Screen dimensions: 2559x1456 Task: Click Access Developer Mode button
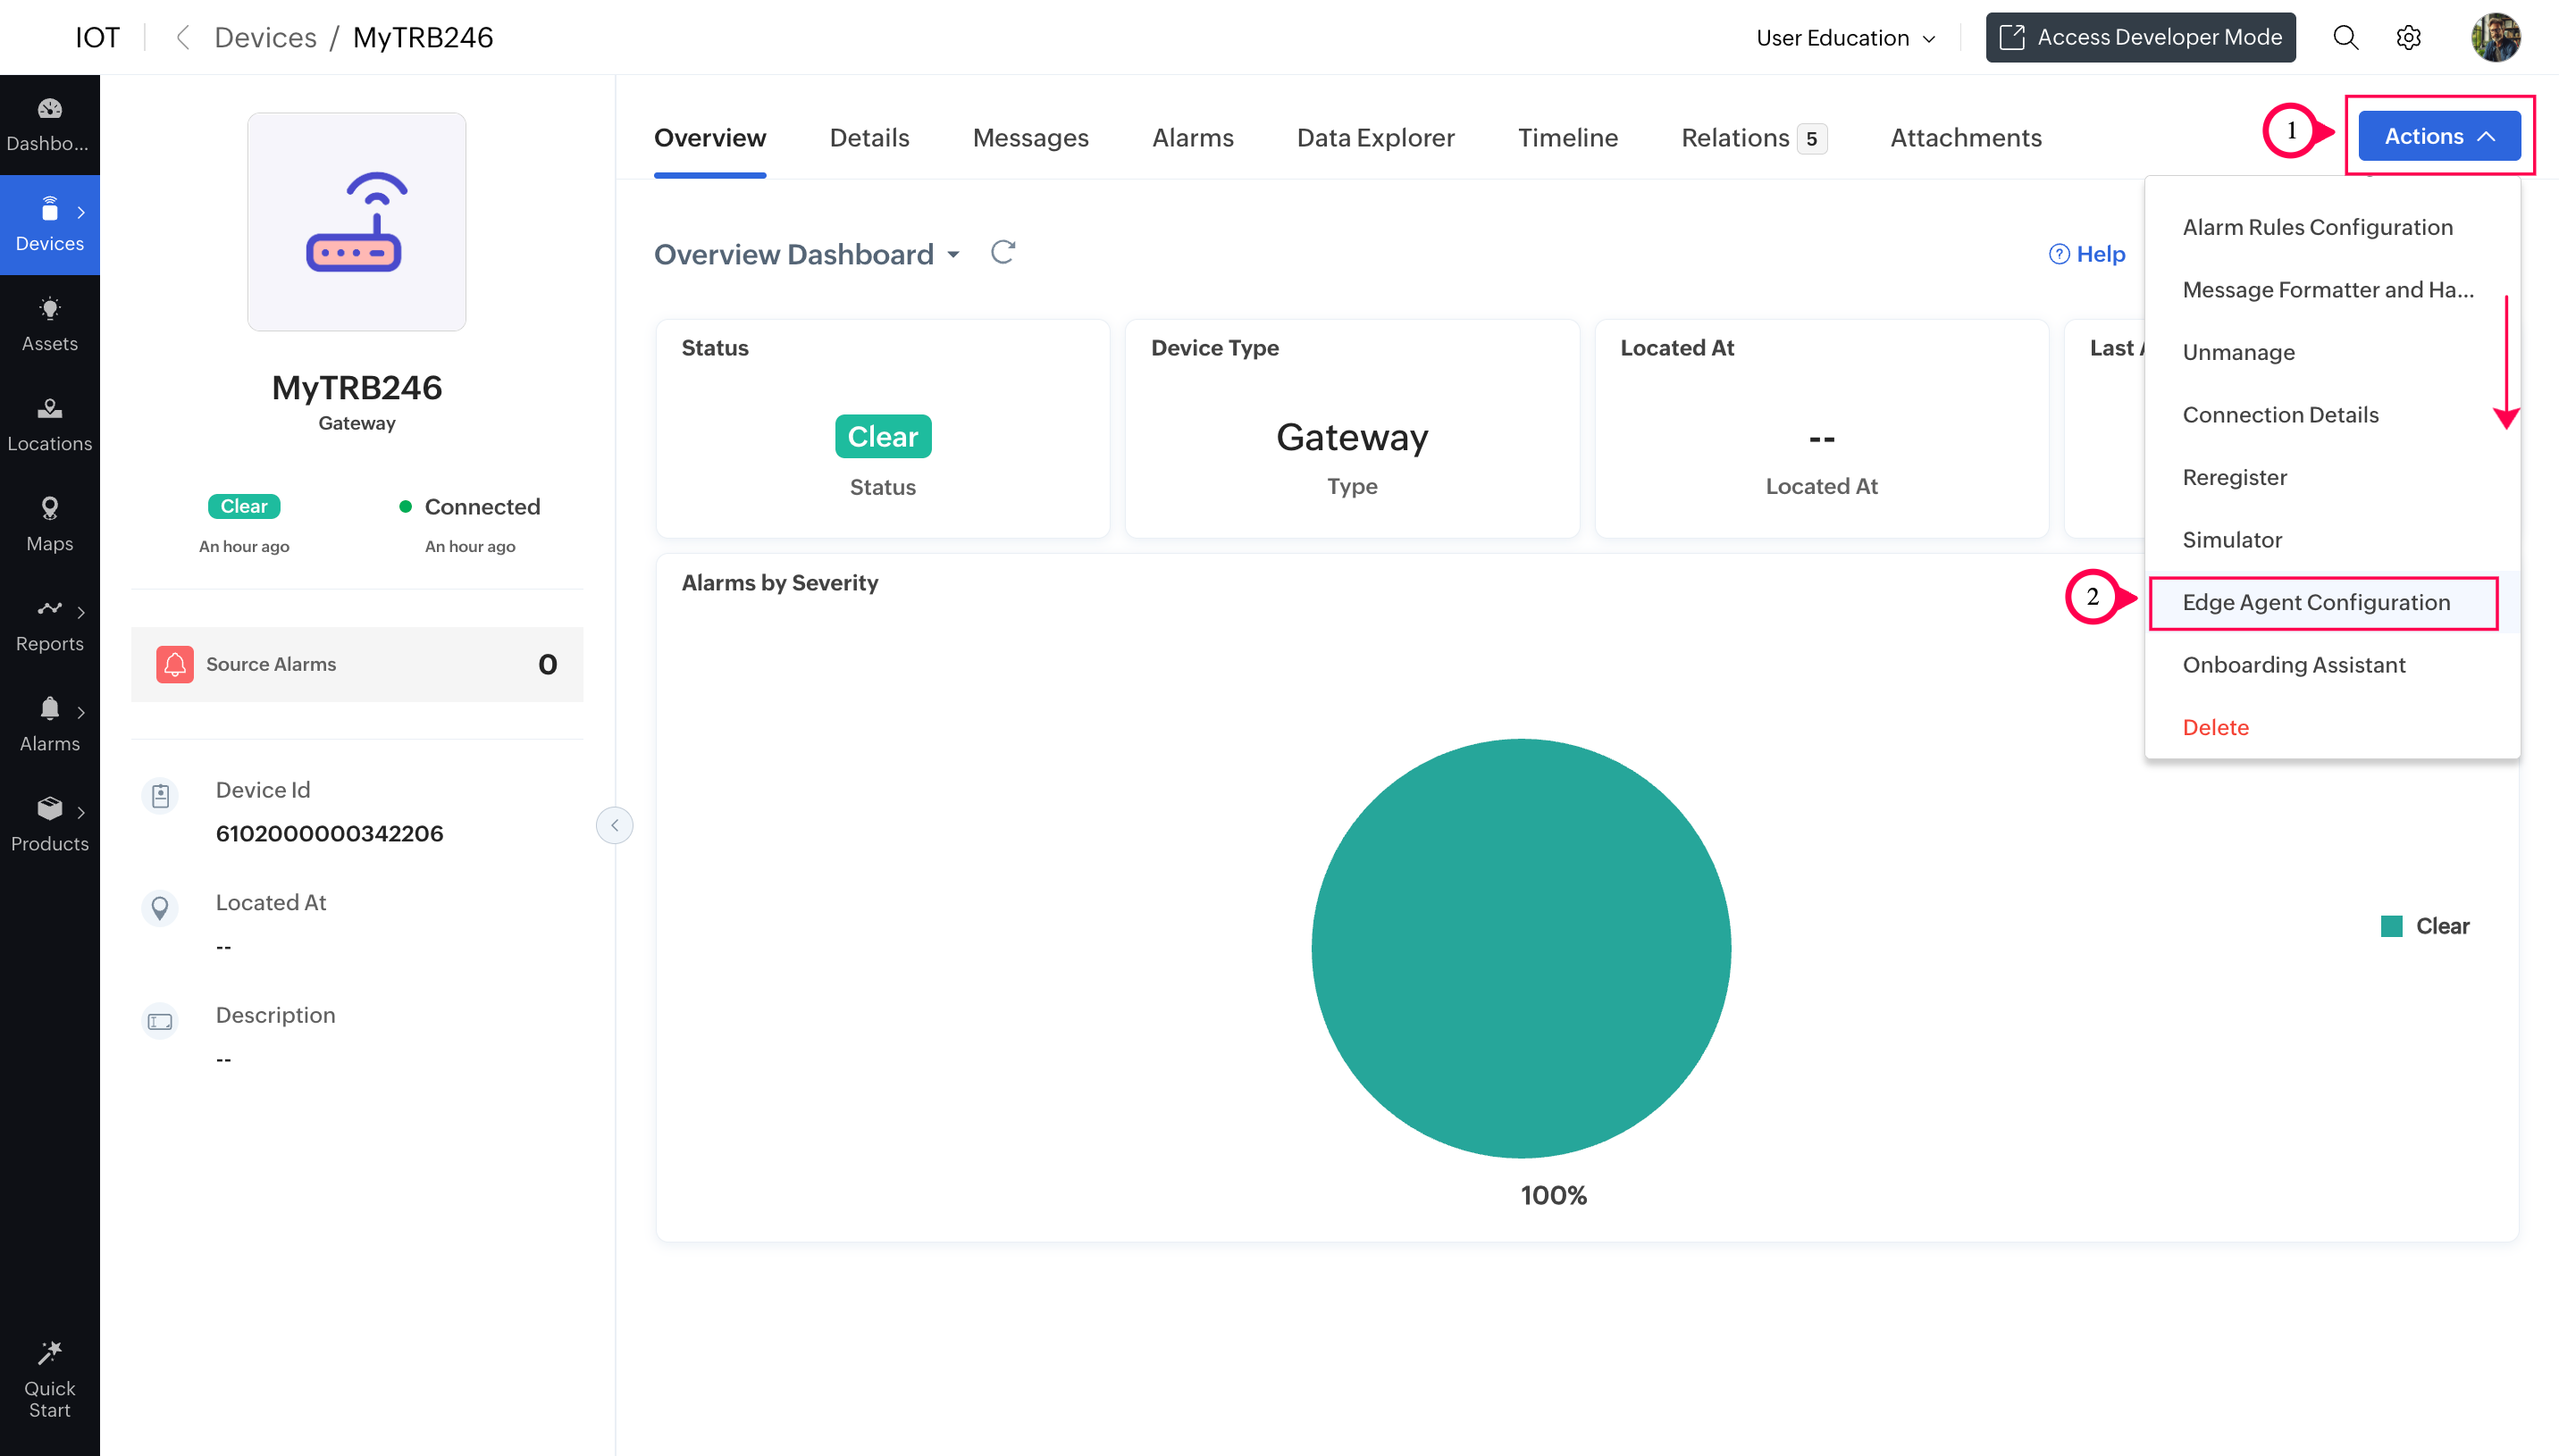(x=2139, y=38)
